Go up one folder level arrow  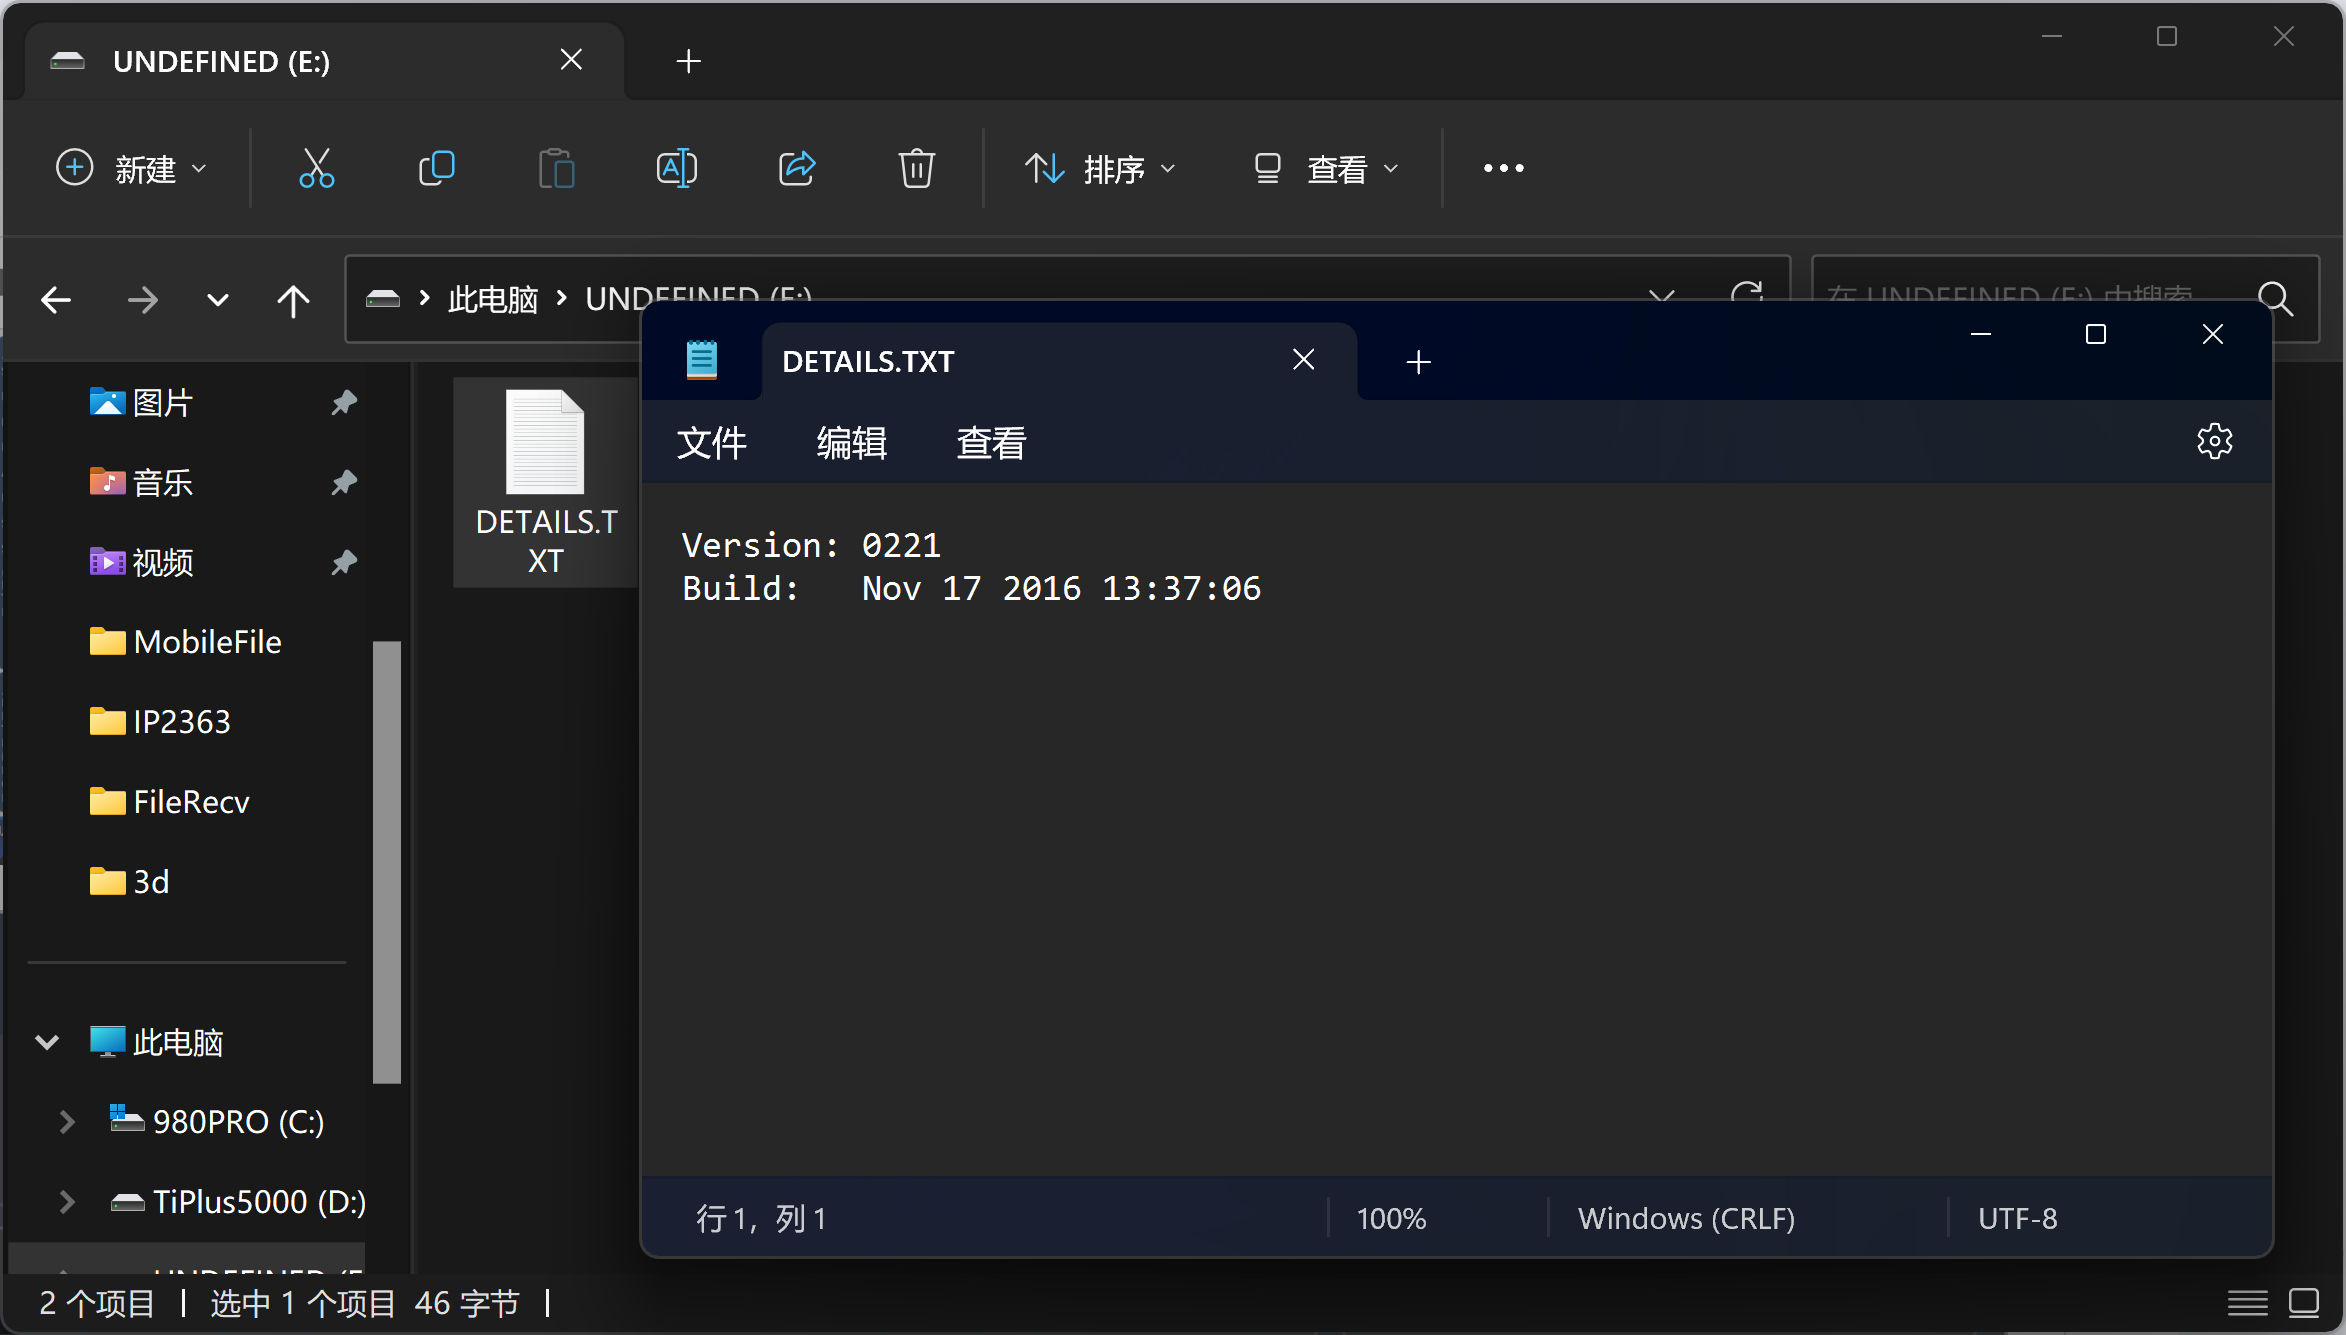(x=293, y=300)
